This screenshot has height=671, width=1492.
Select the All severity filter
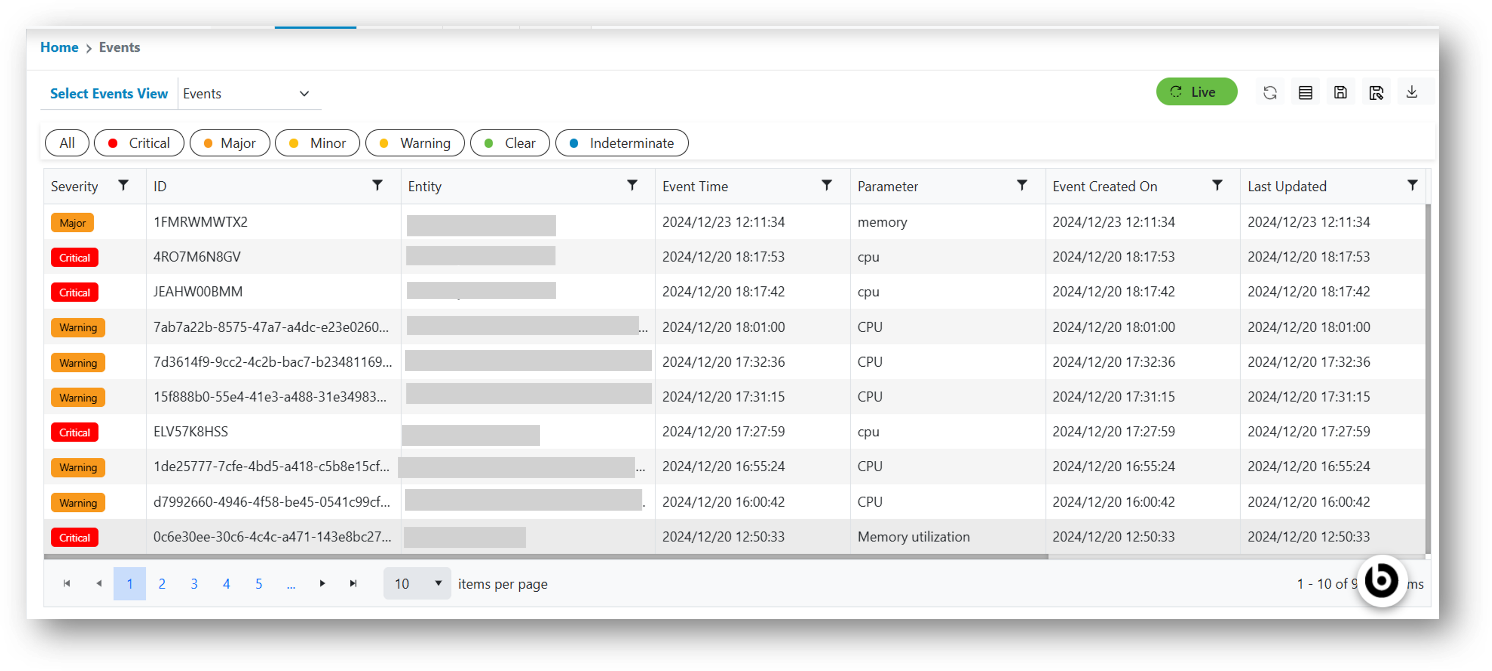coord(67,143)
